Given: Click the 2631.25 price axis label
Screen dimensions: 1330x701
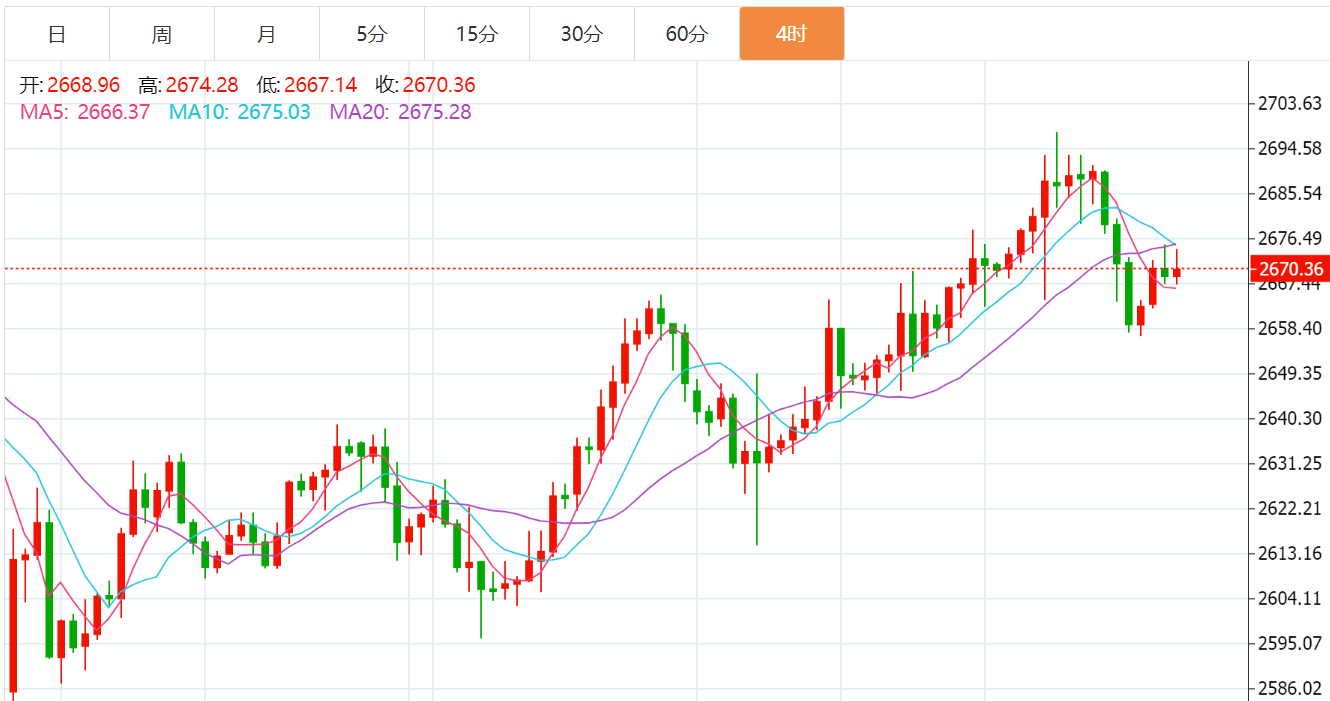Looking at the screenshot, I should (1290, 463).
